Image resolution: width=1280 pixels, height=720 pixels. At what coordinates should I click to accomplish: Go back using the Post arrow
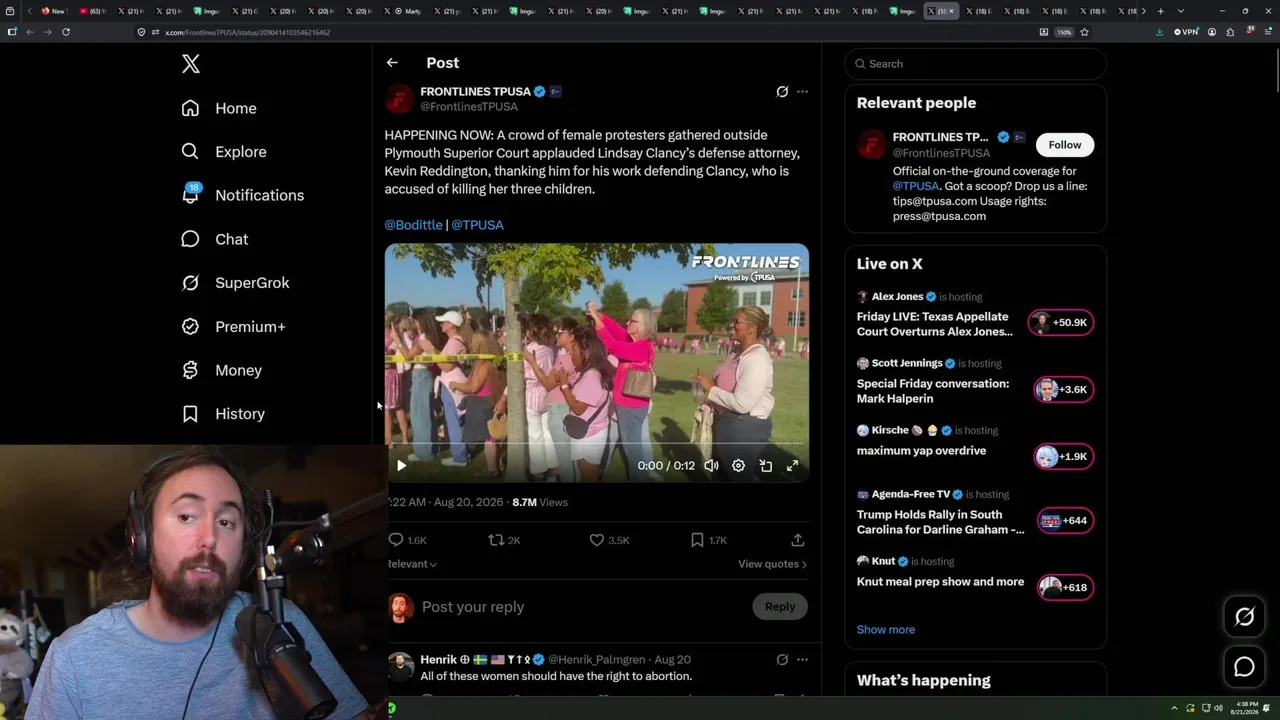pyautogui.click(x=392, y=63)
